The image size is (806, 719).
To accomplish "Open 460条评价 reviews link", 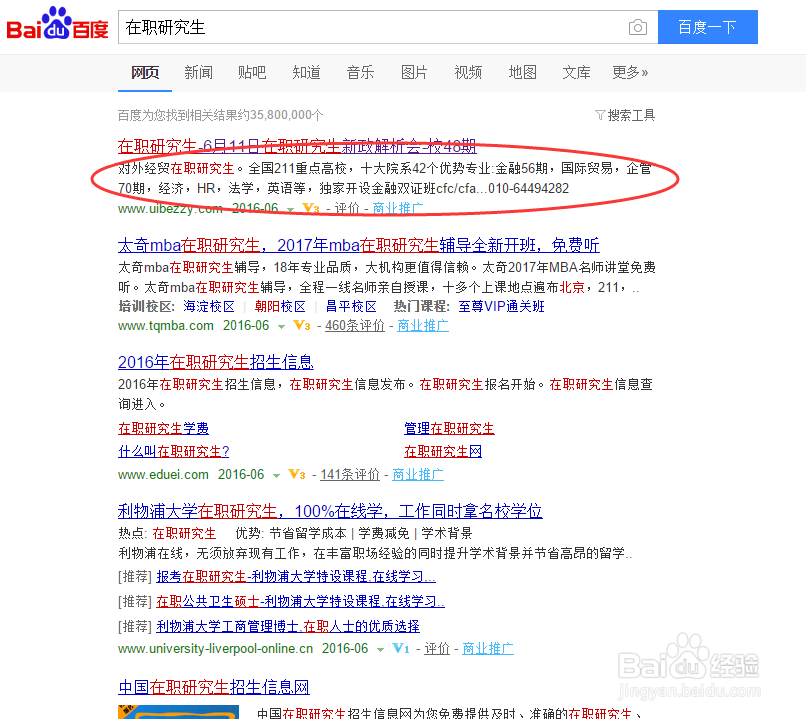I will pyautogui.click(x=355, y=325).
